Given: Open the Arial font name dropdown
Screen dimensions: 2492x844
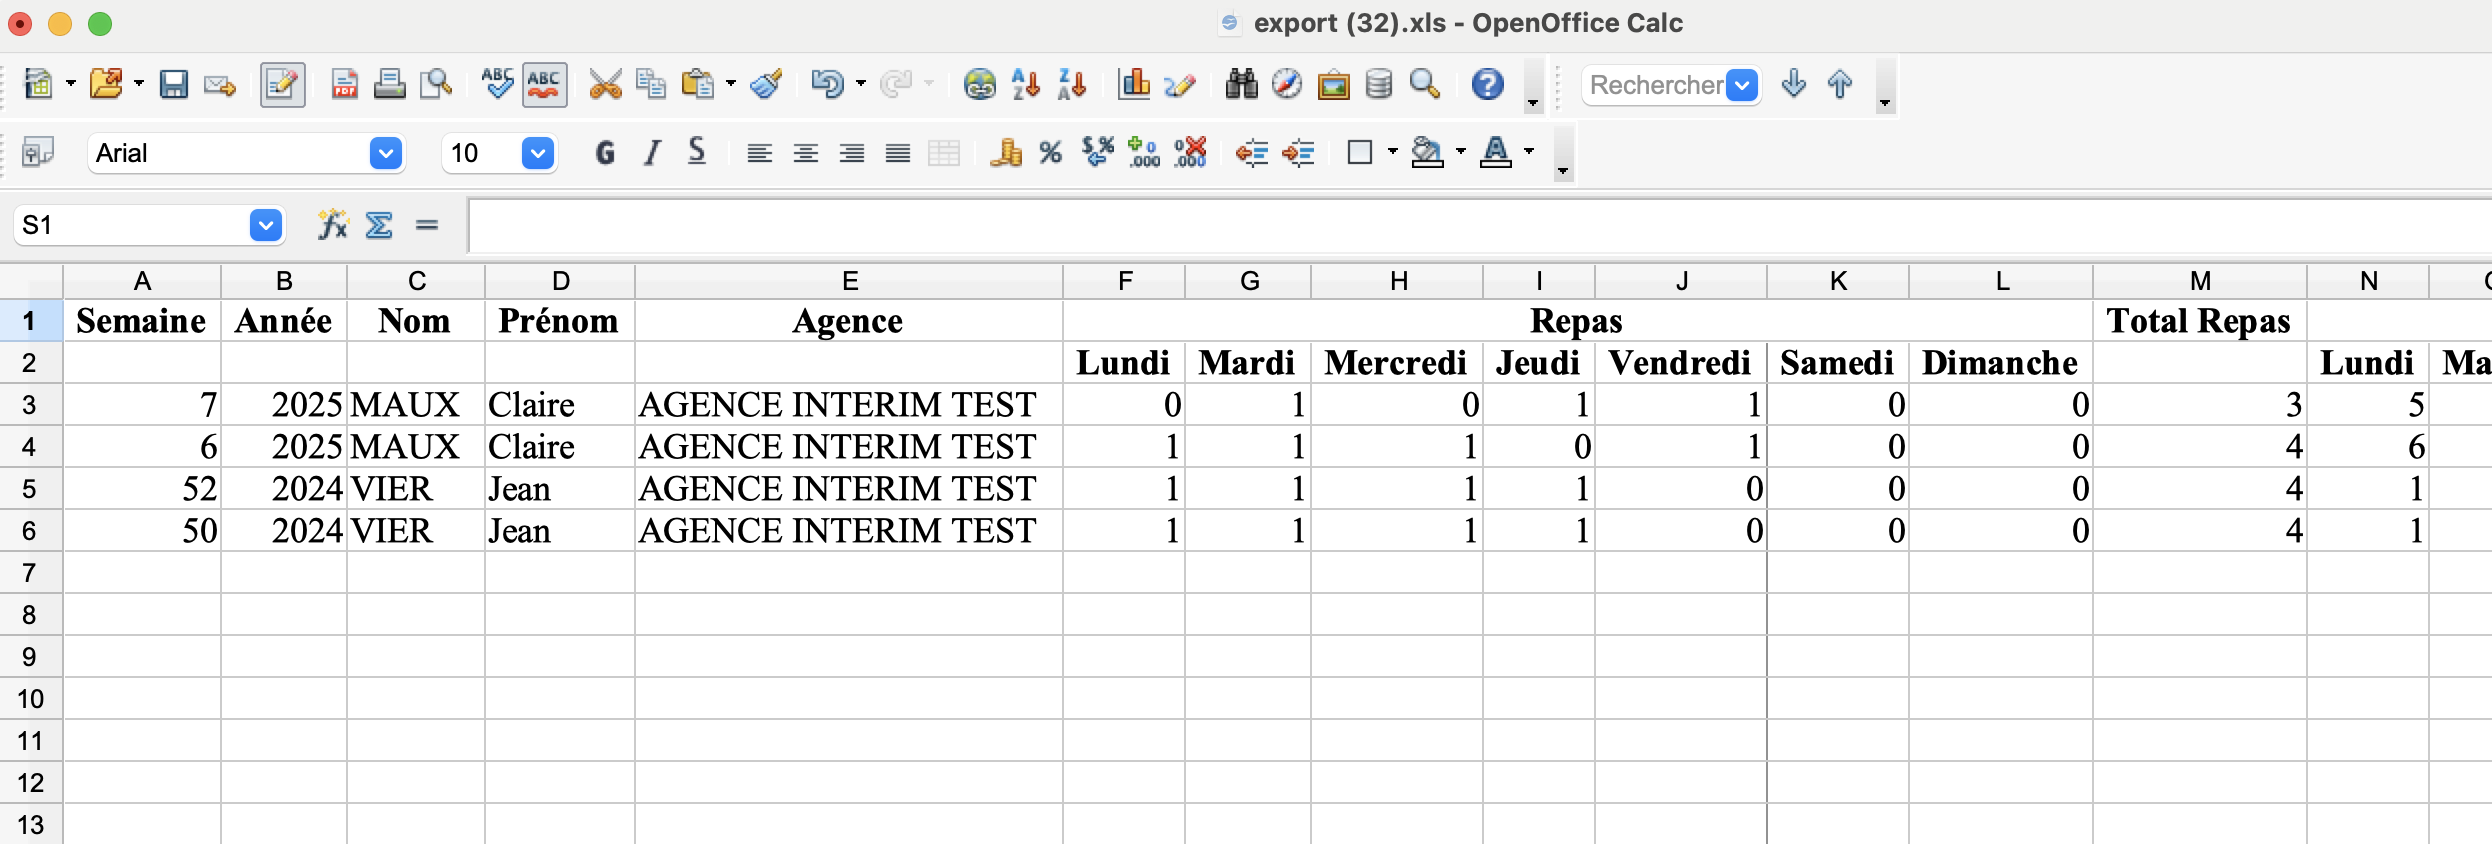Looking at the screenshot, I should coord(386,153).
